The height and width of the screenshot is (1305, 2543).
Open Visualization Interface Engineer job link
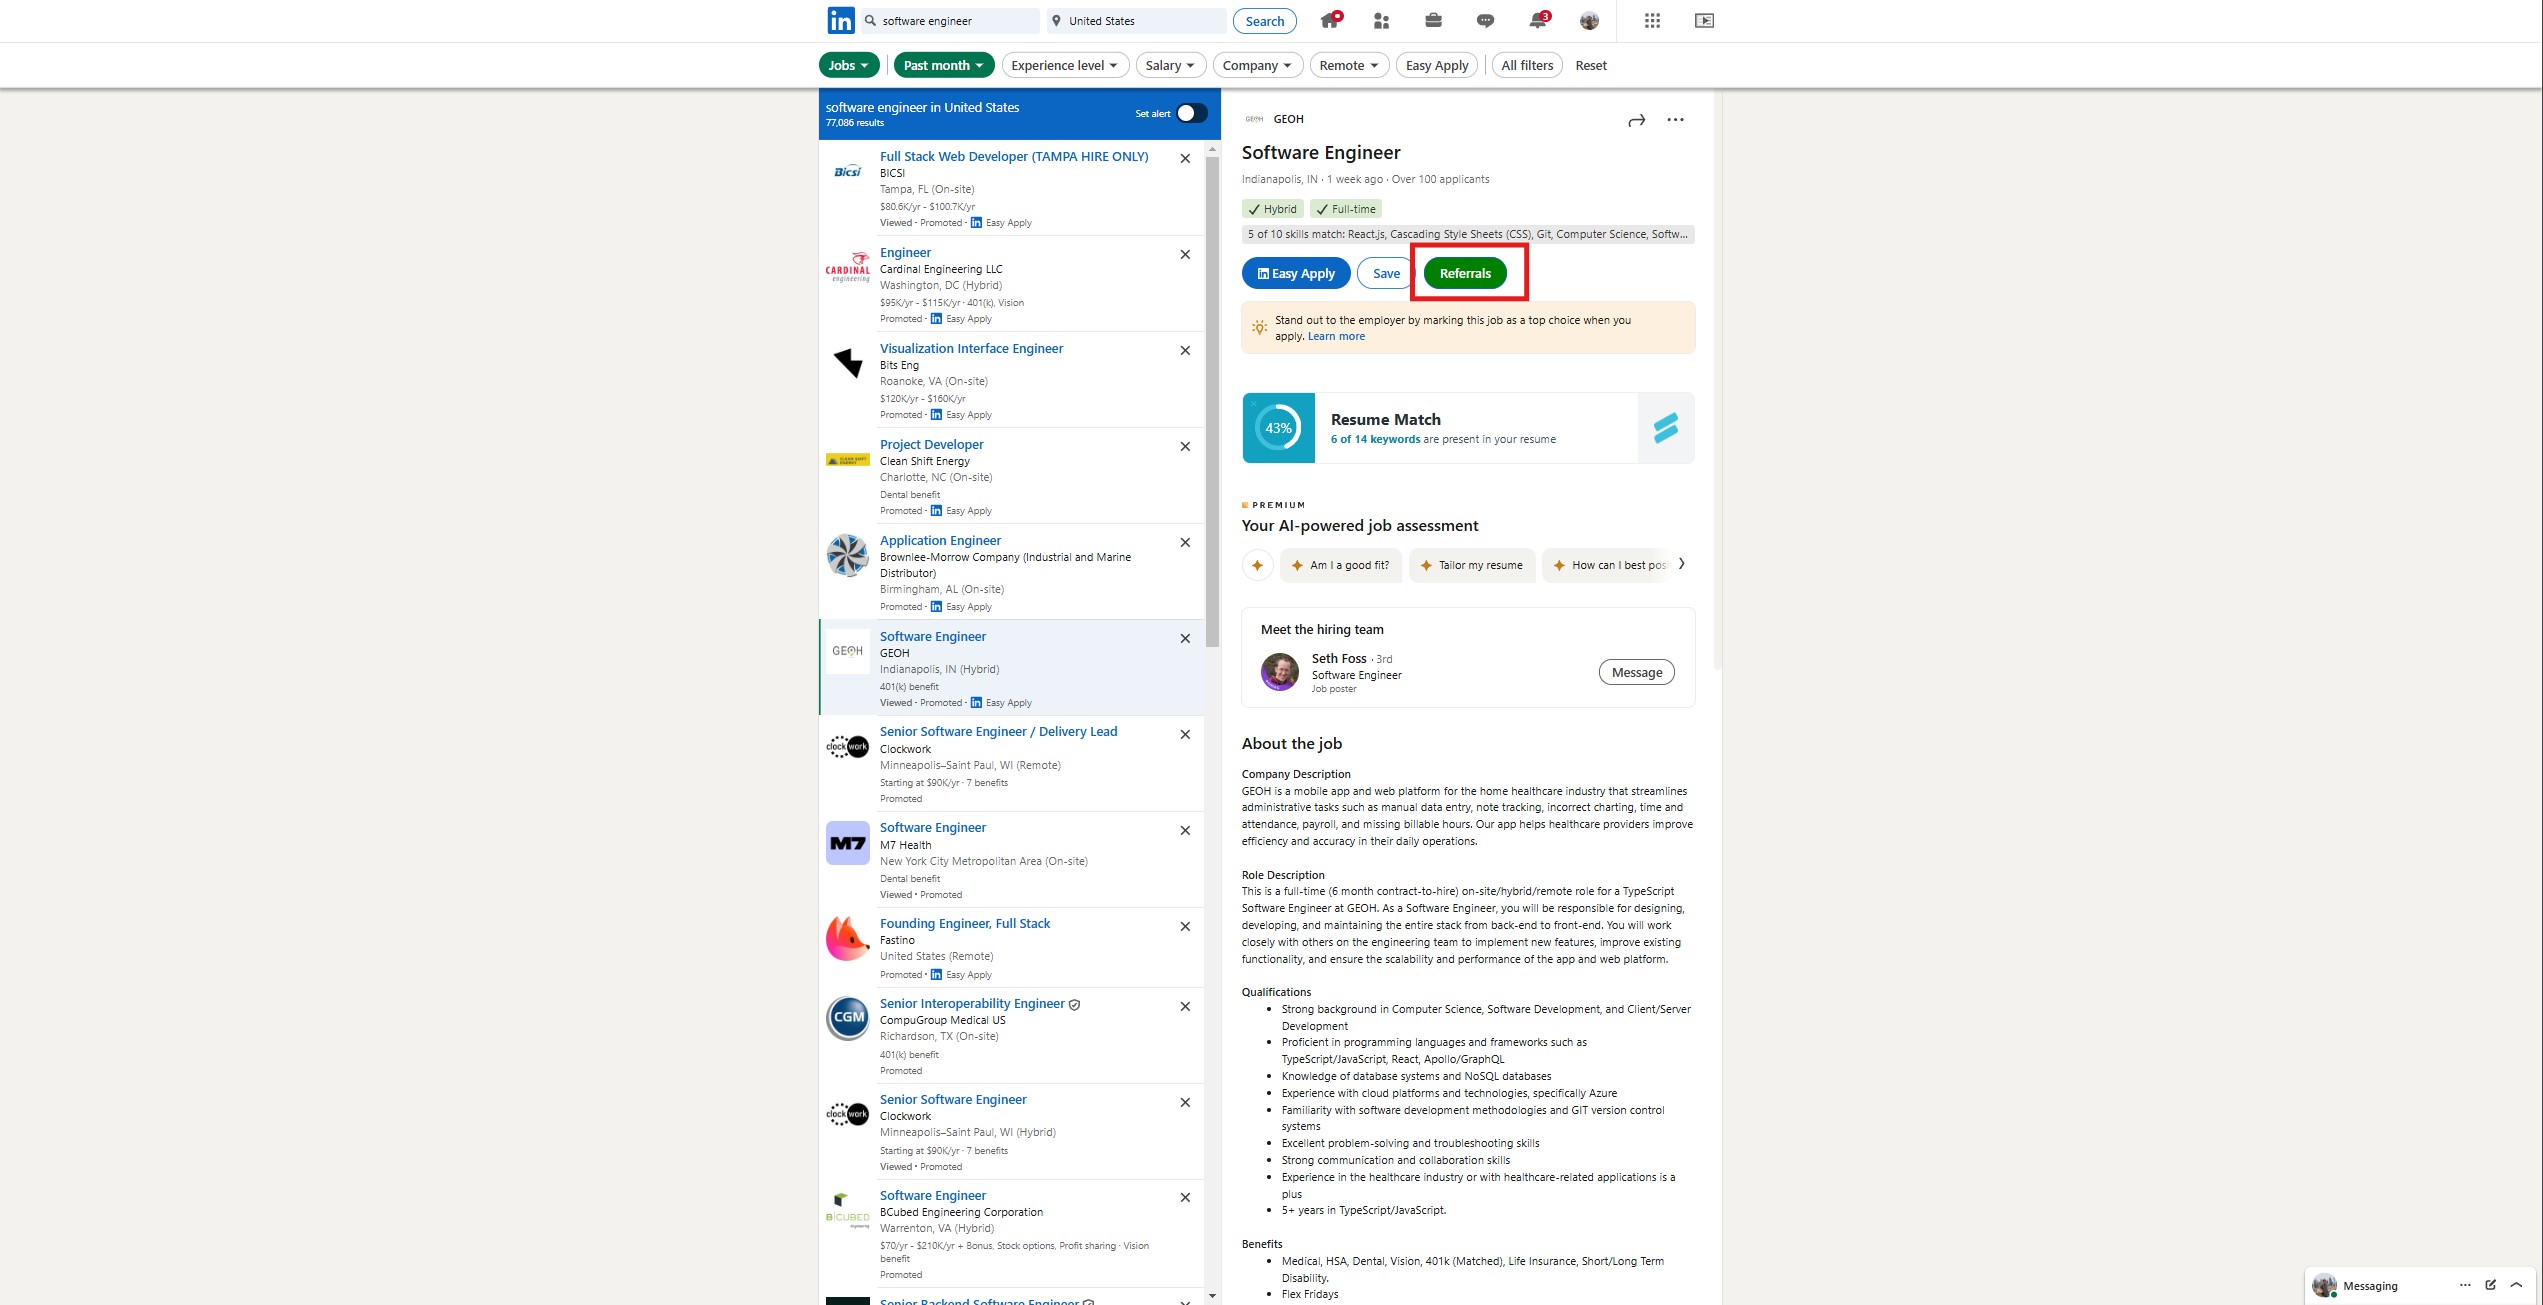[971, 348]
